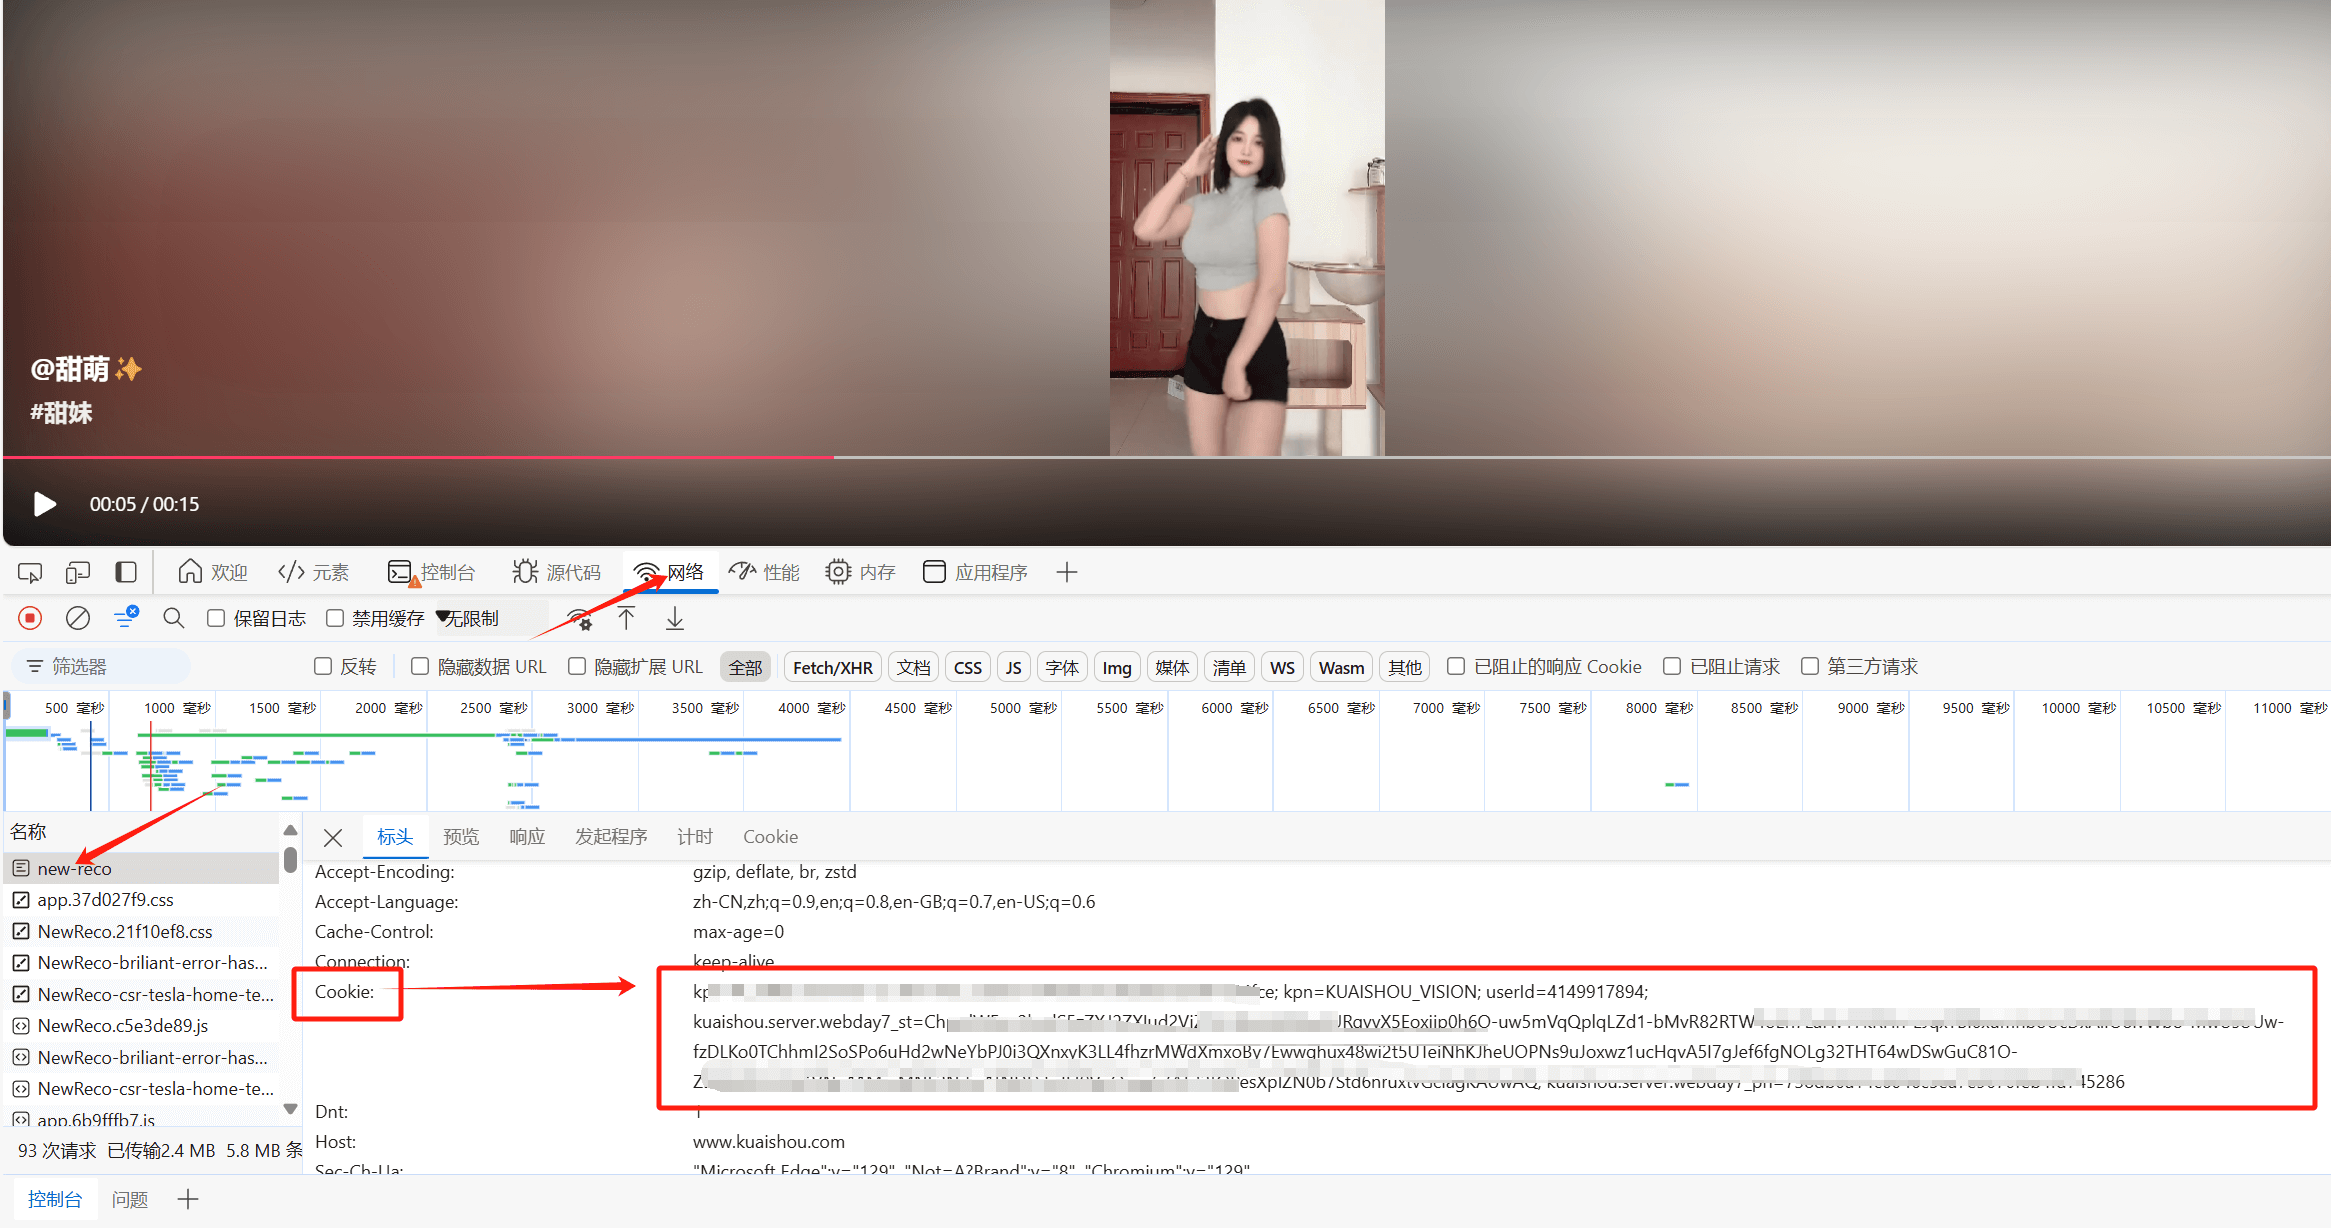2331x1228 pixels.
Task: Open the 内存 memory tab
Action: 860,572
